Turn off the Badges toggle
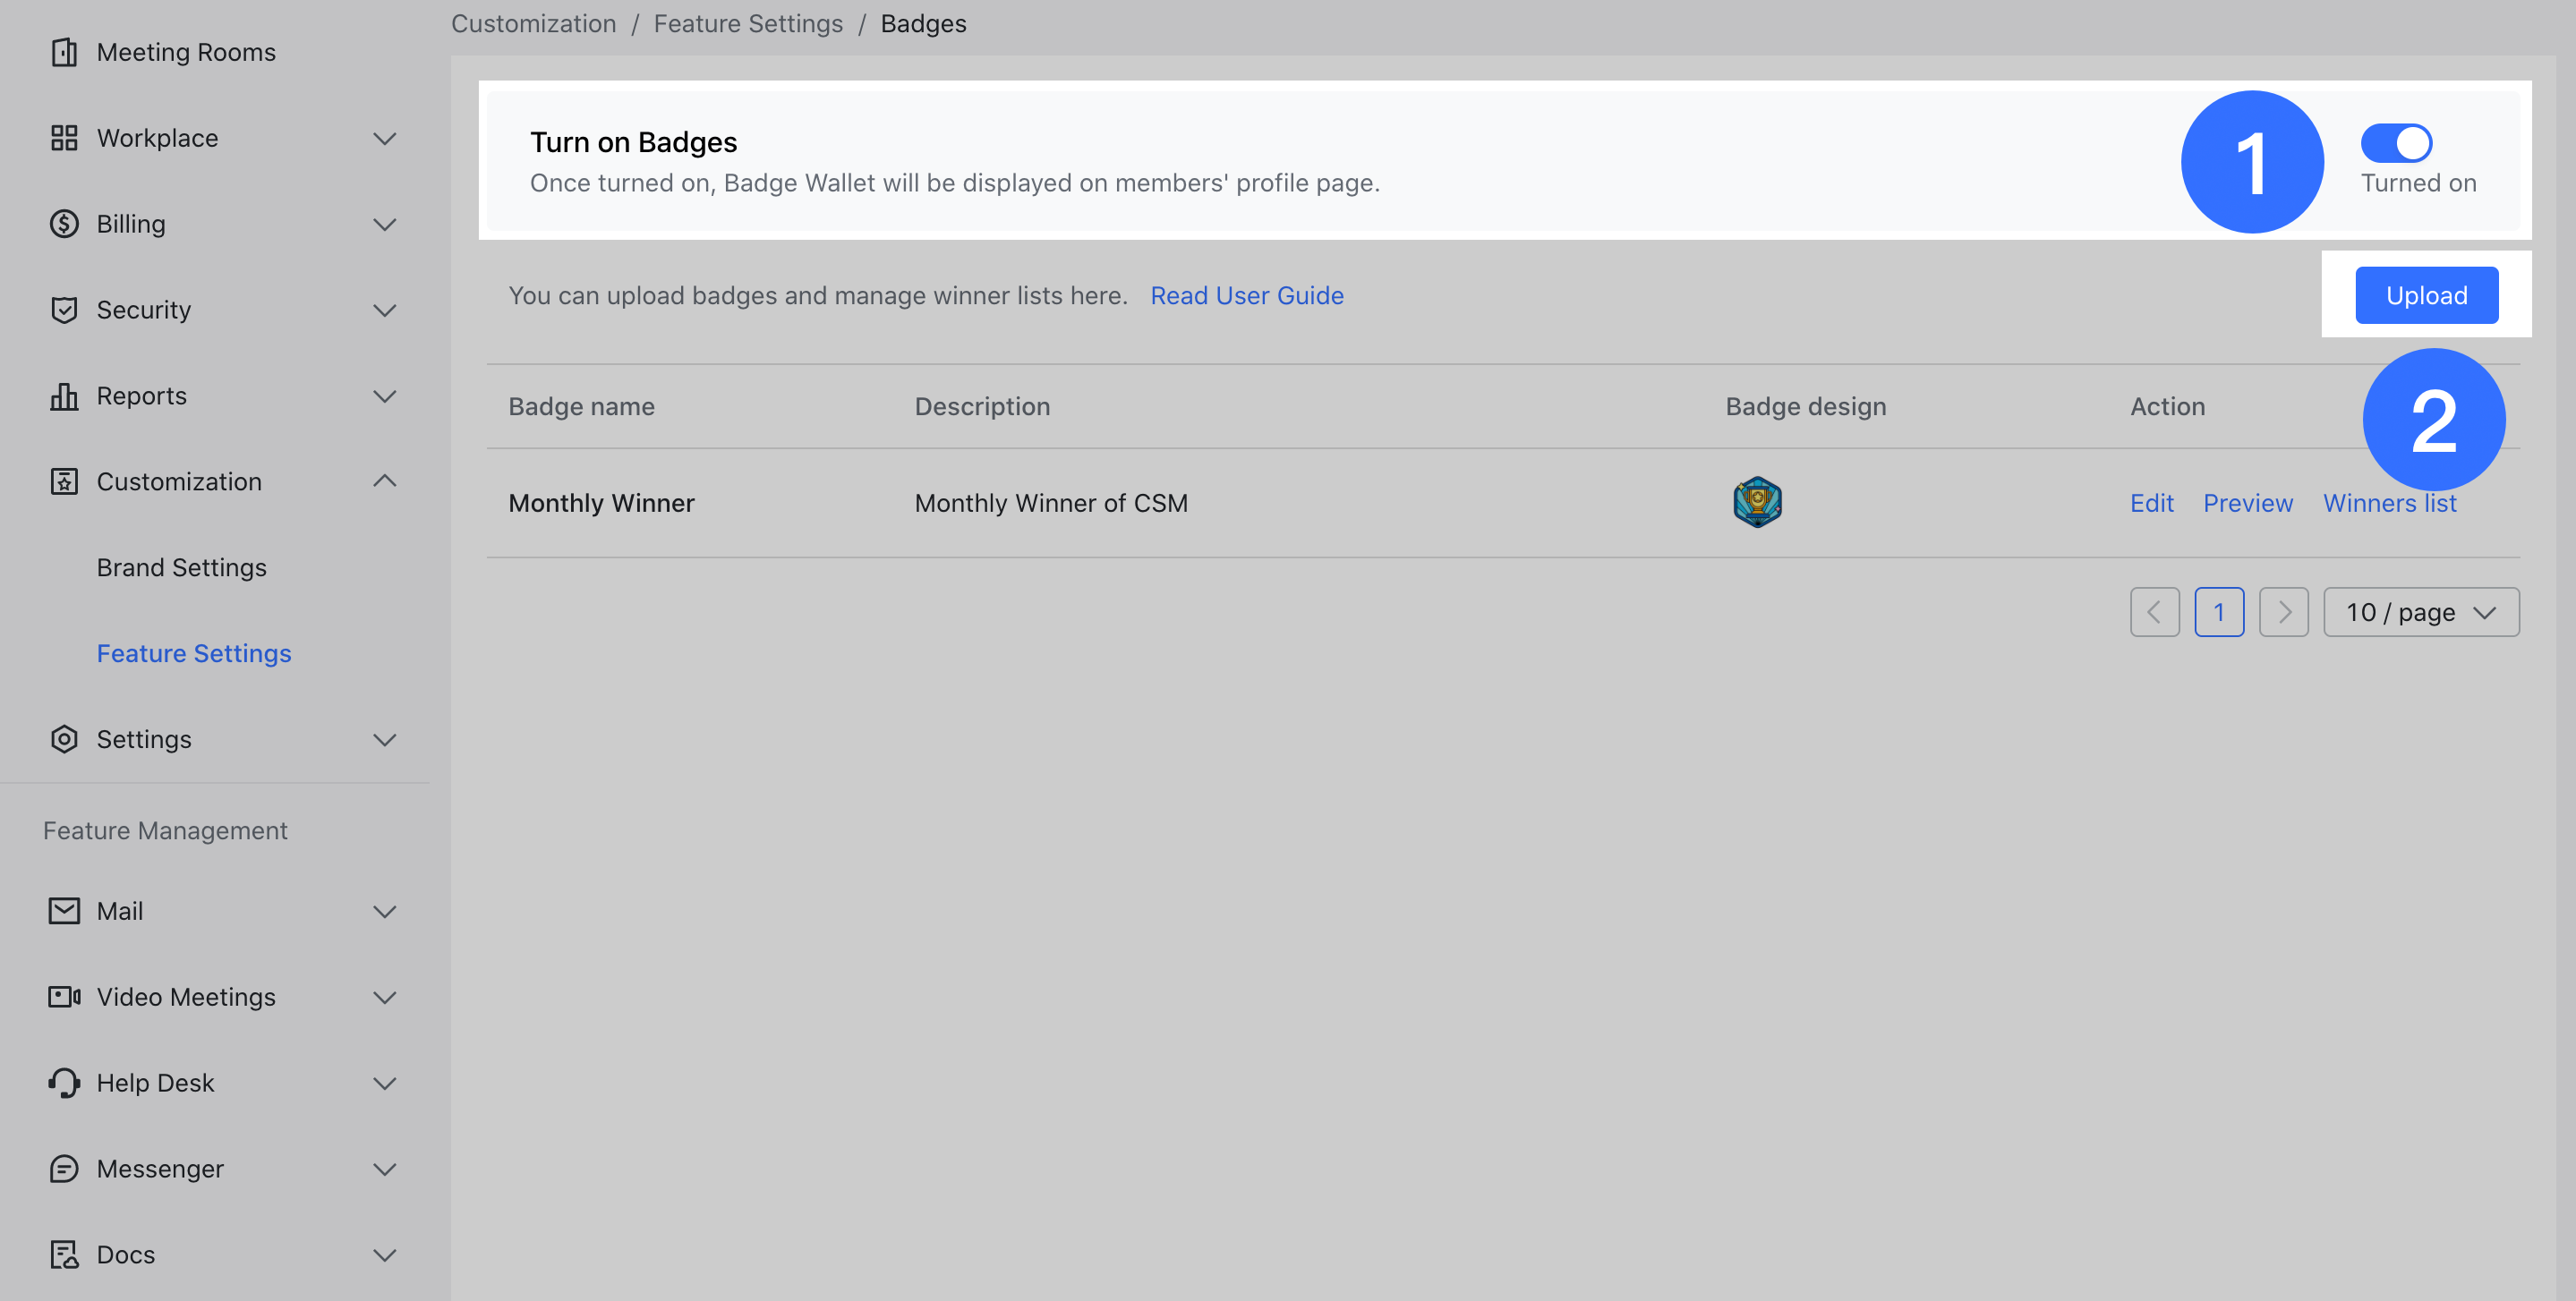The width and height of the screenshot is (2576, 1301). coord(2396,143)
